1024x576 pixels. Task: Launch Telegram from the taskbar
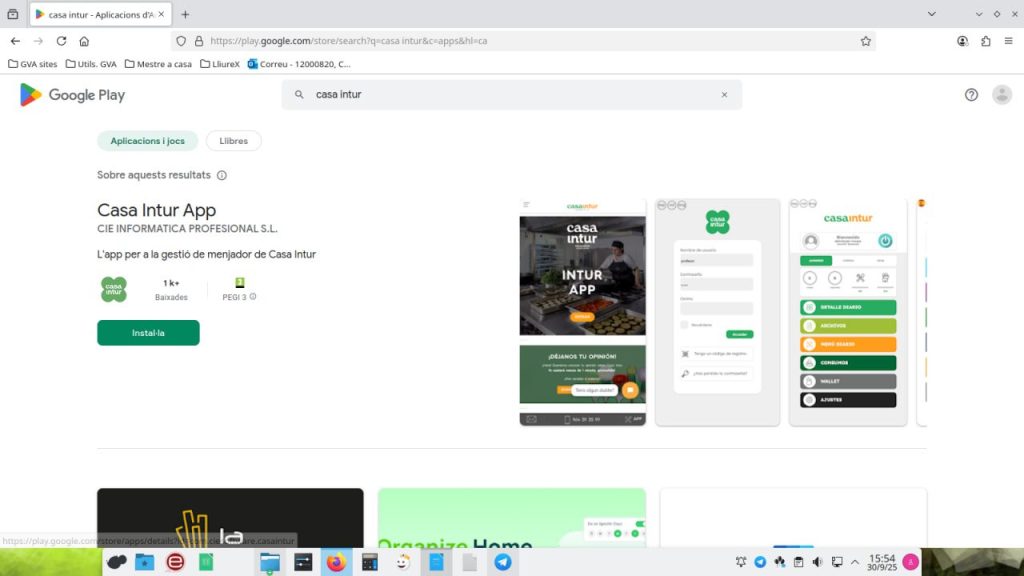pyautogui.click(x=503, y=562)
